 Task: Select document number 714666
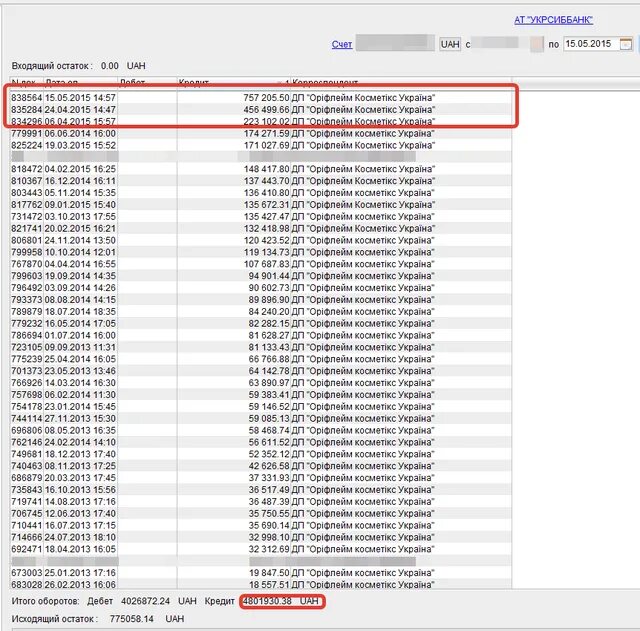(27, 537)
